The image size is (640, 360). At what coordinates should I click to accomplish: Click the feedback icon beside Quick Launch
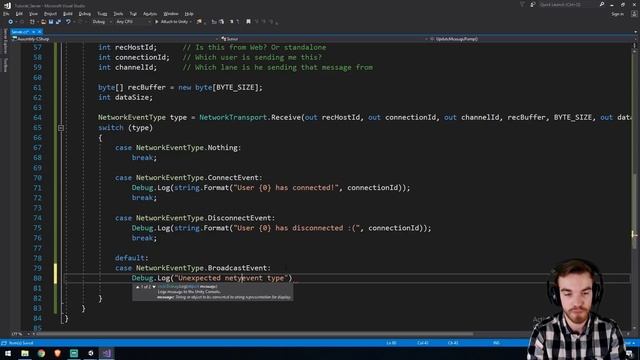pyautogui.click(x=533, y=4)
